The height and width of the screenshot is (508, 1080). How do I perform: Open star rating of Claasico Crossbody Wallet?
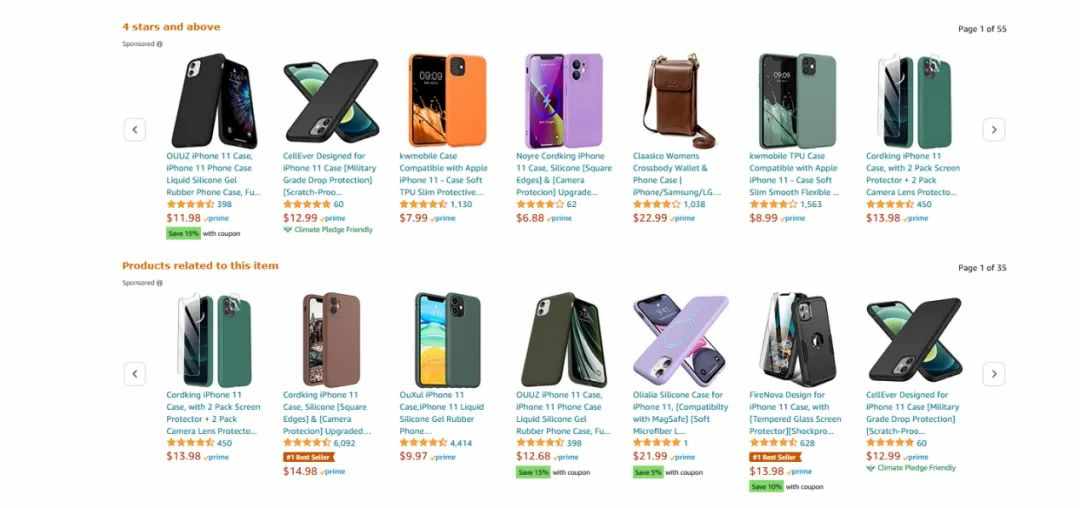click(x=656, y=204)
